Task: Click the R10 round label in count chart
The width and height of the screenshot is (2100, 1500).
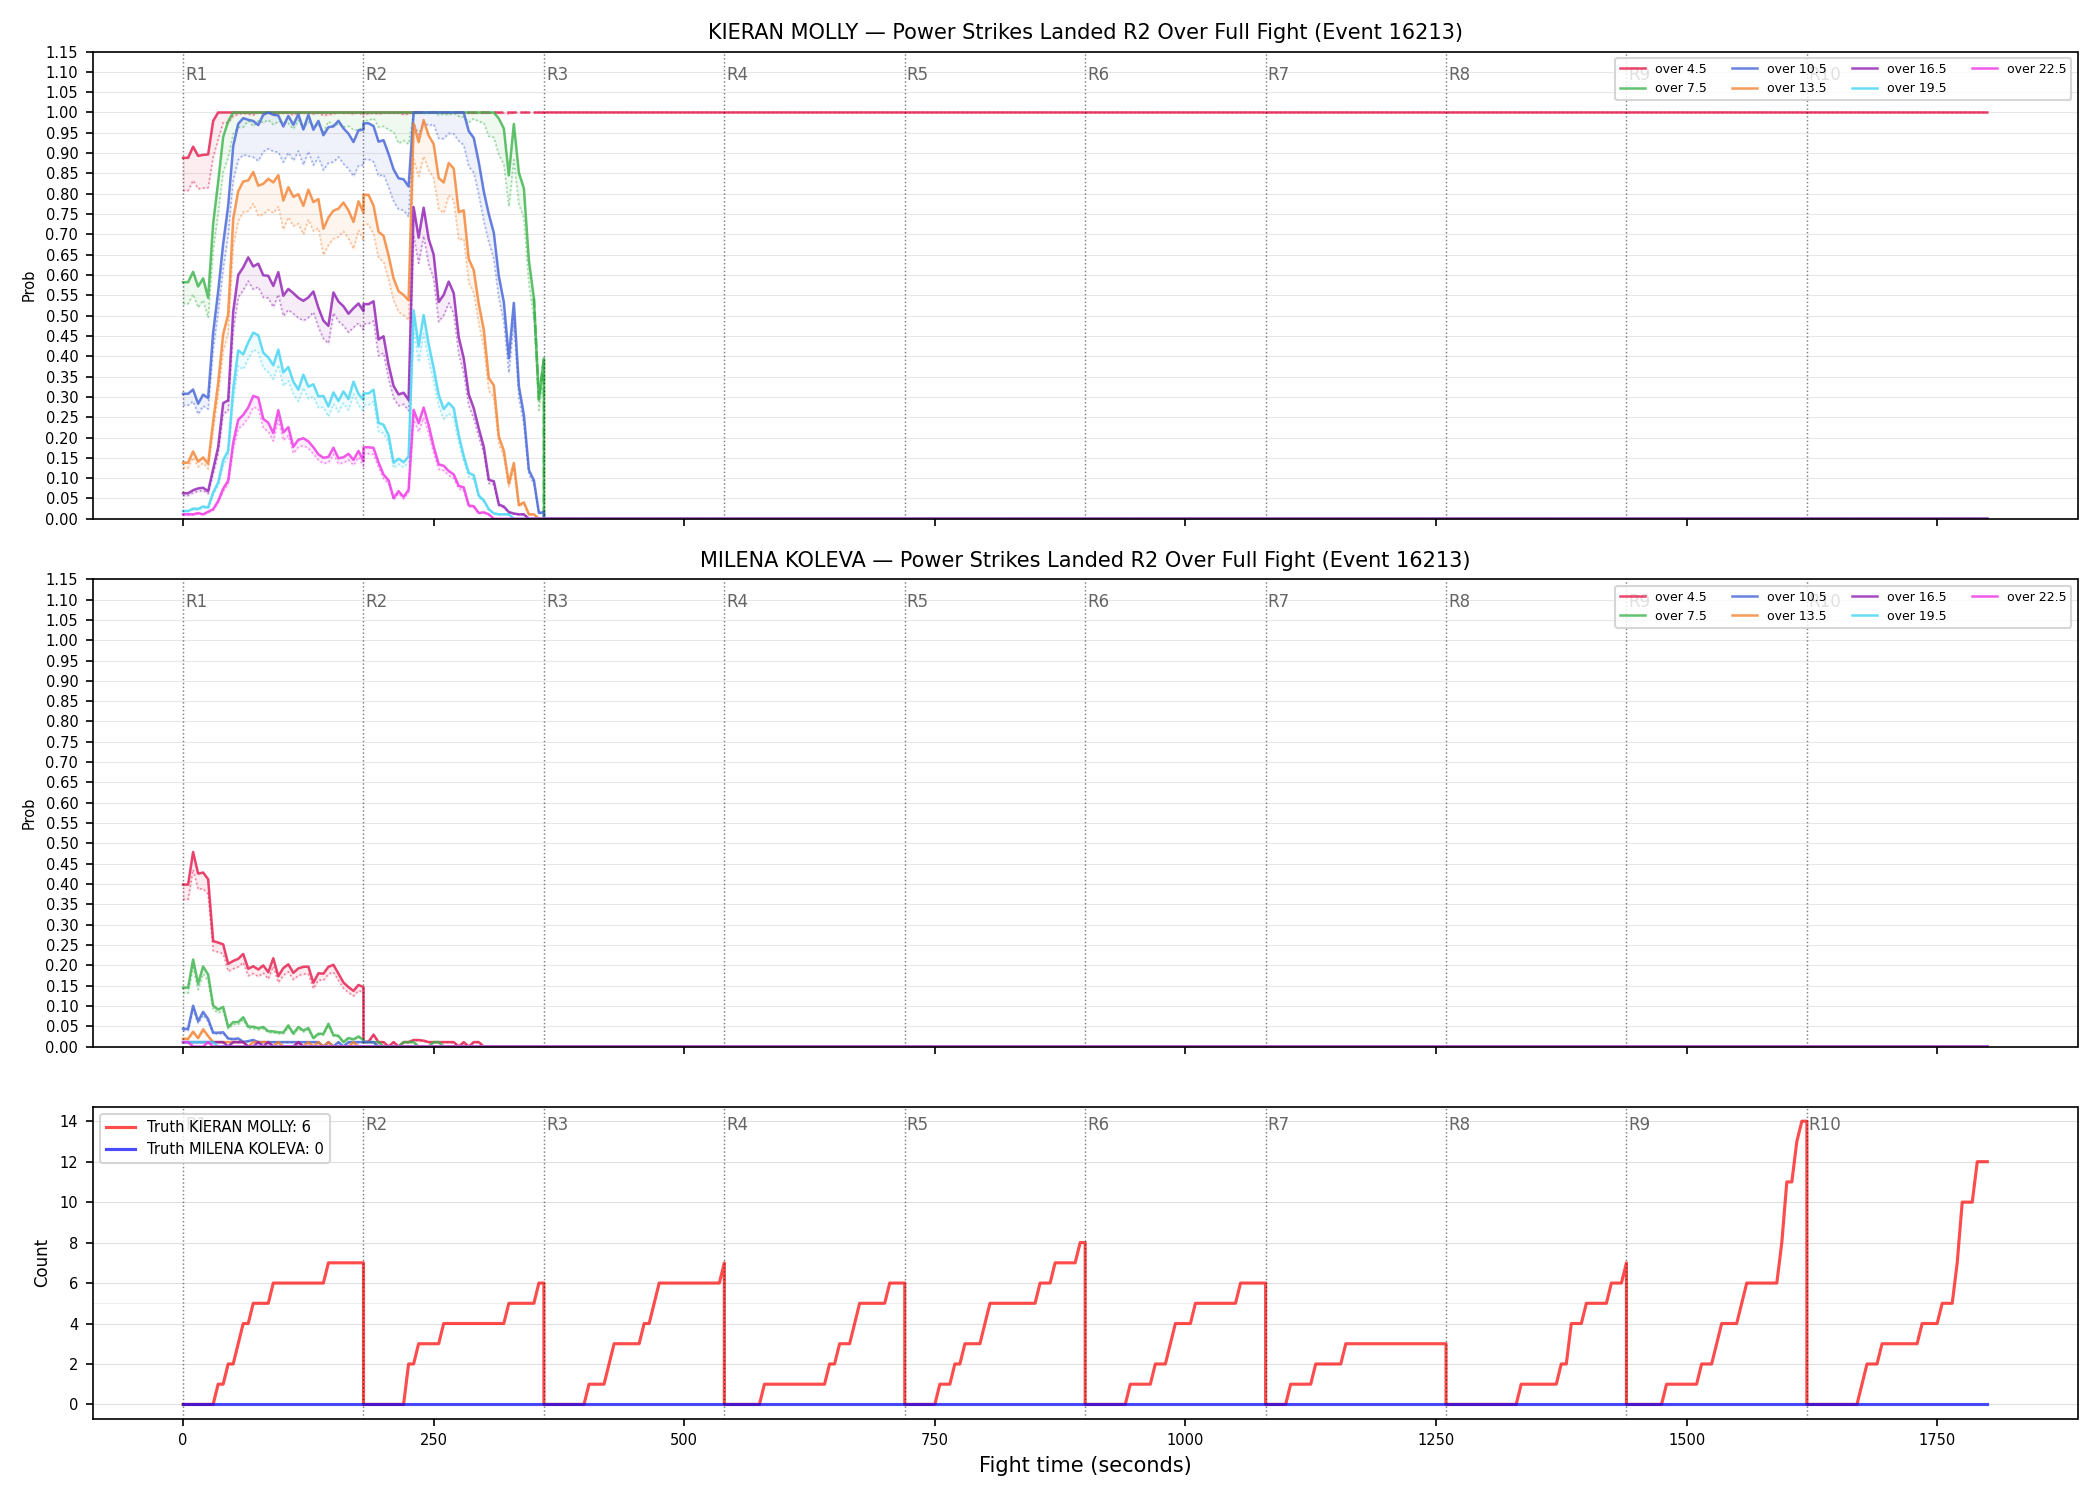Action: (x=1825, y=1124)
